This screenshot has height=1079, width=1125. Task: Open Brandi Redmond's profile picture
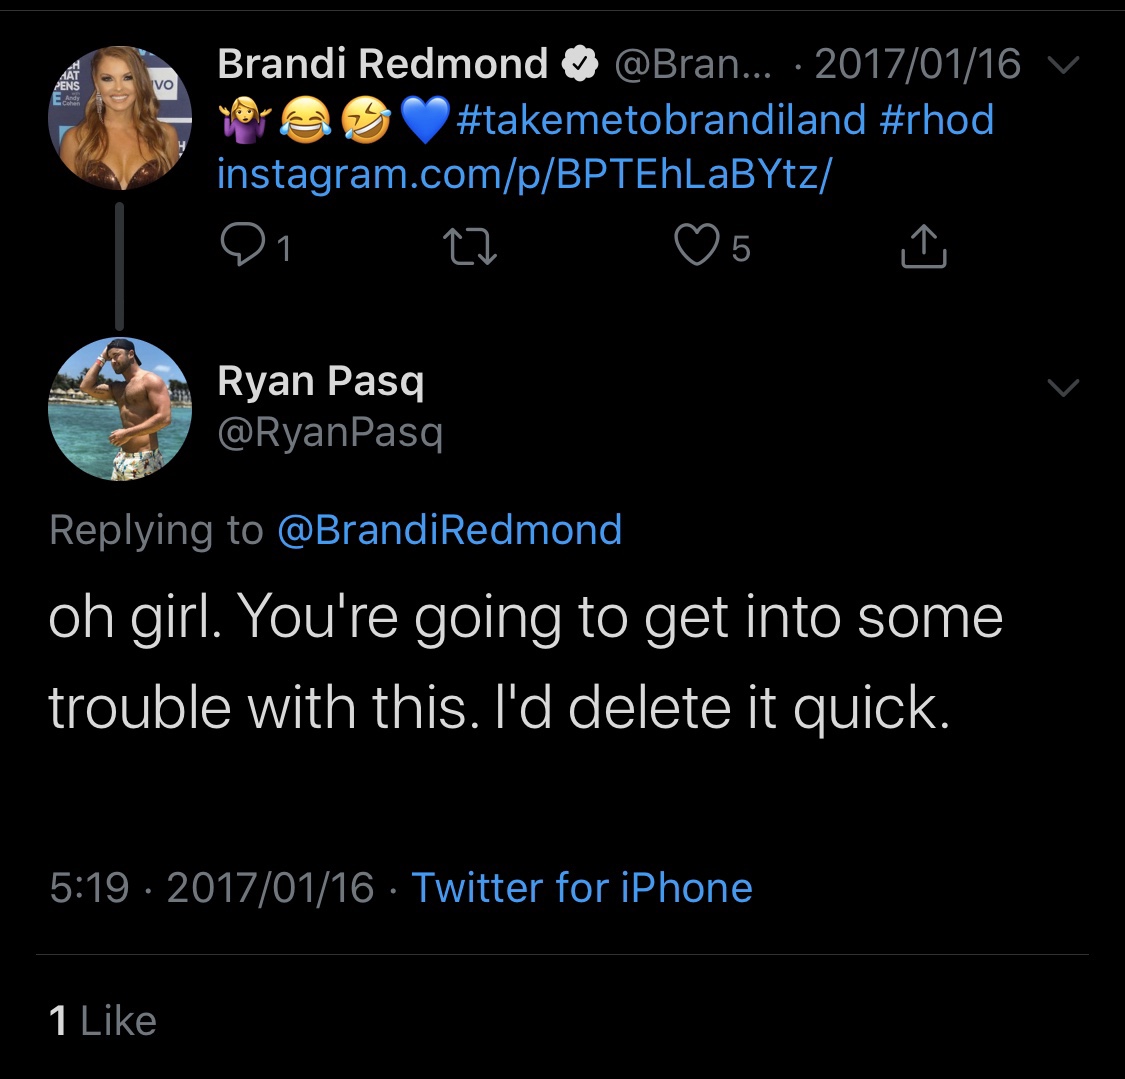120,118
